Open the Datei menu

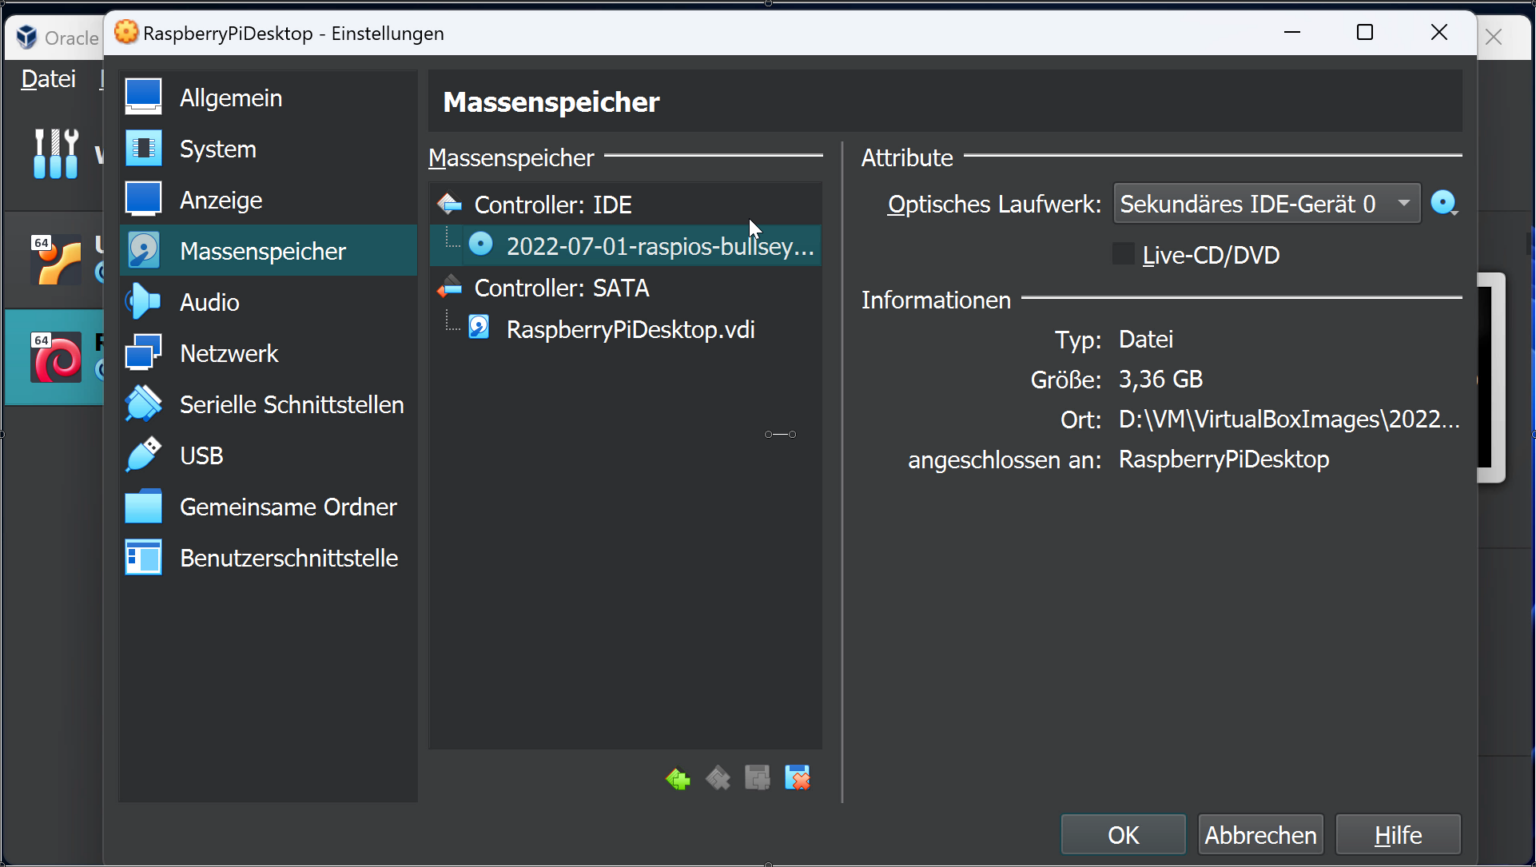pyautogui.click(x=48, y=79)
